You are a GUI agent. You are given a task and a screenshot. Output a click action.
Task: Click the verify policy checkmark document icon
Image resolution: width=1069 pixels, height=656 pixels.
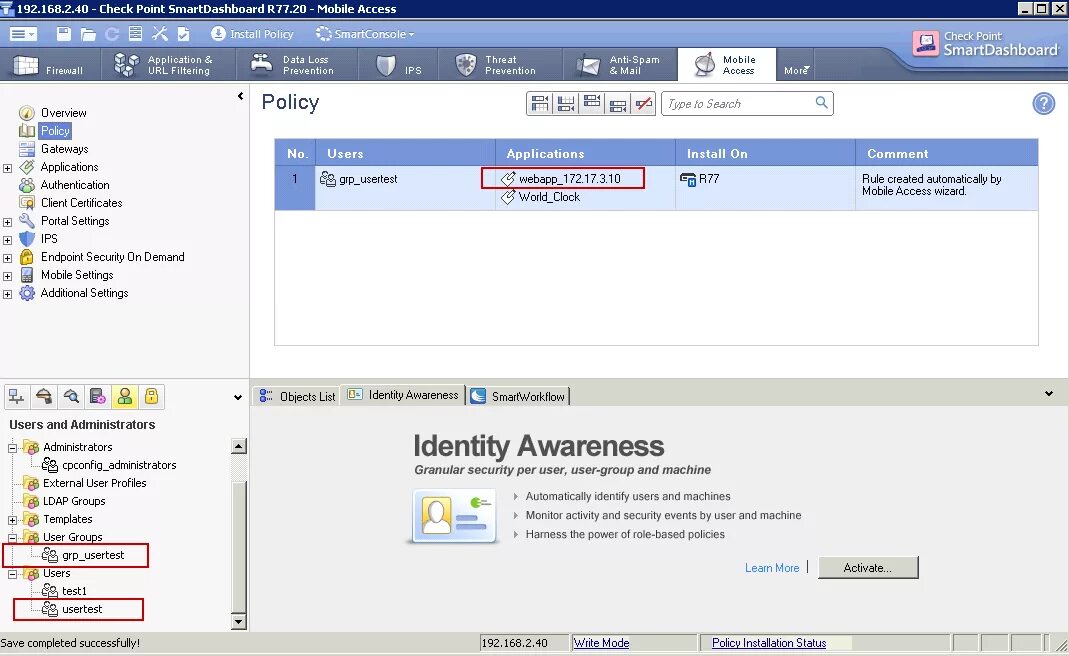click(x=183, y=34)
